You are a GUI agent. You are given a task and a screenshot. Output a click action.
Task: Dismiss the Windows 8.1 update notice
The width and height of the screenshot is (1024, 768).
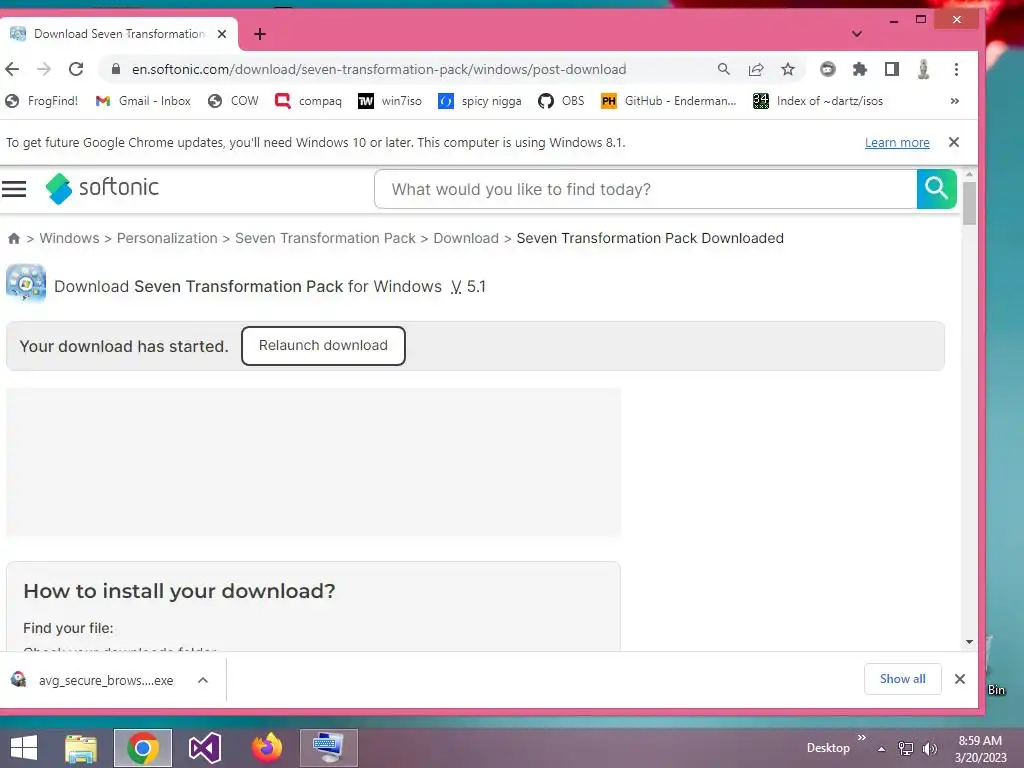pos(954,142)
